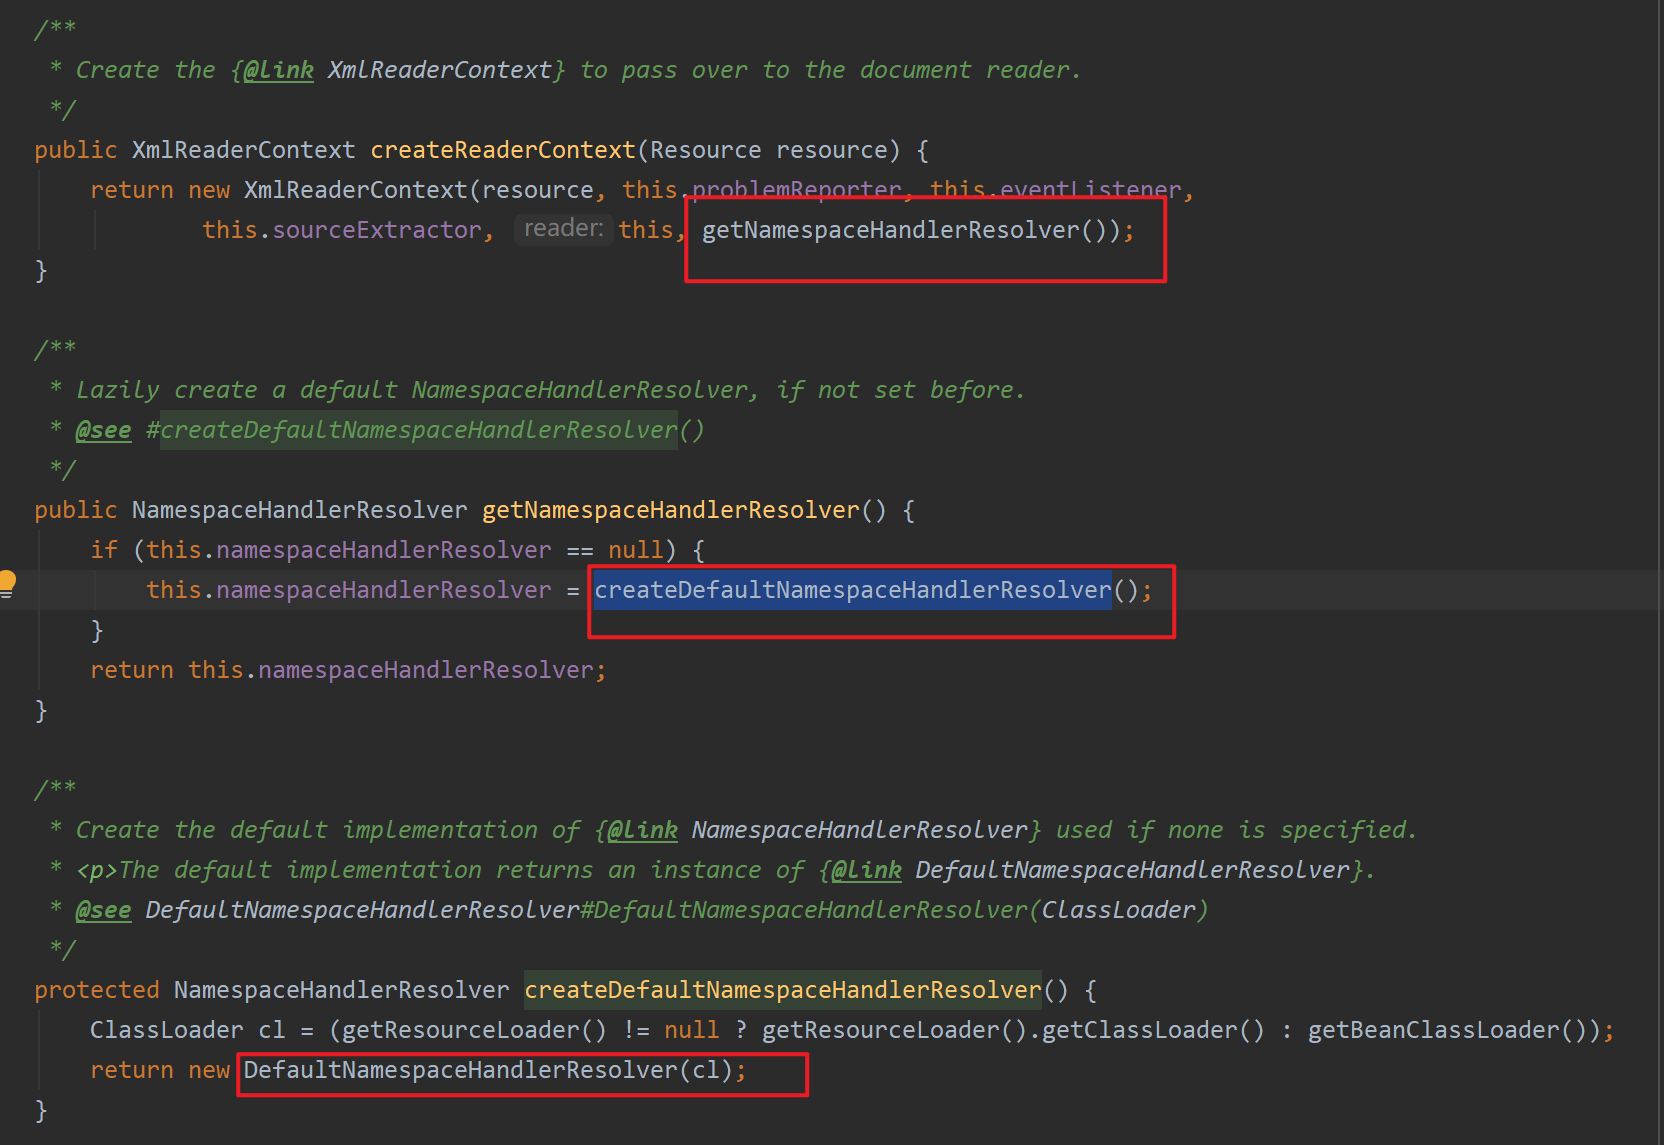Click the Resource parameter type in createReaderContext
This screenshot has height=1145, width=1664.
[705, 150]
